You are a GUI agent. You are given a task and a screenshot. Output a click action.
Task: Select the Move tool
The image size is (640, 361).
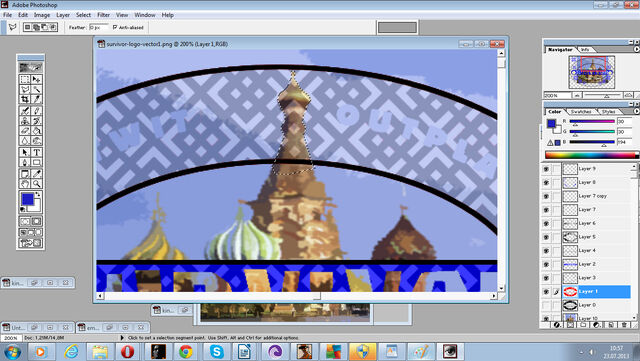(x=36, y=79)
